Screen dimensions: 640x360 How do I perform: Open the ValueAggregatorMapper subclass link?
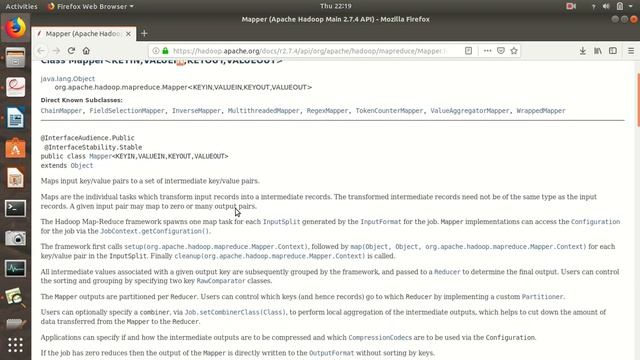[x=470, y=111]
